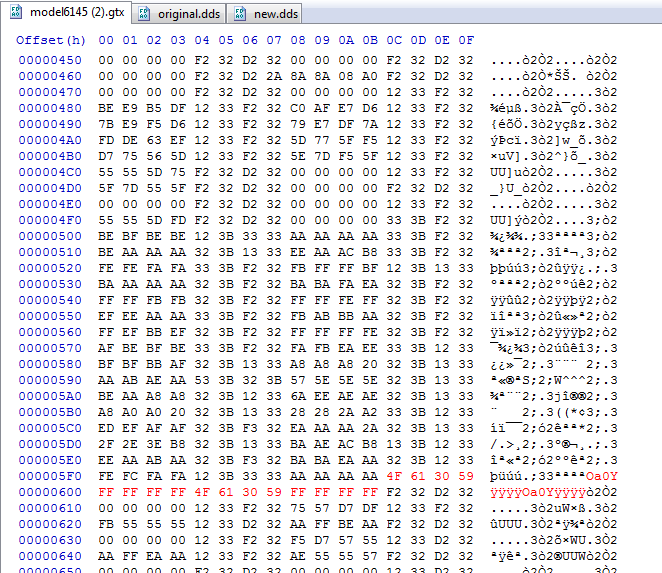Select offset row 00000450
Viewport: 662px width, 573px height.
tap(50, 60)
